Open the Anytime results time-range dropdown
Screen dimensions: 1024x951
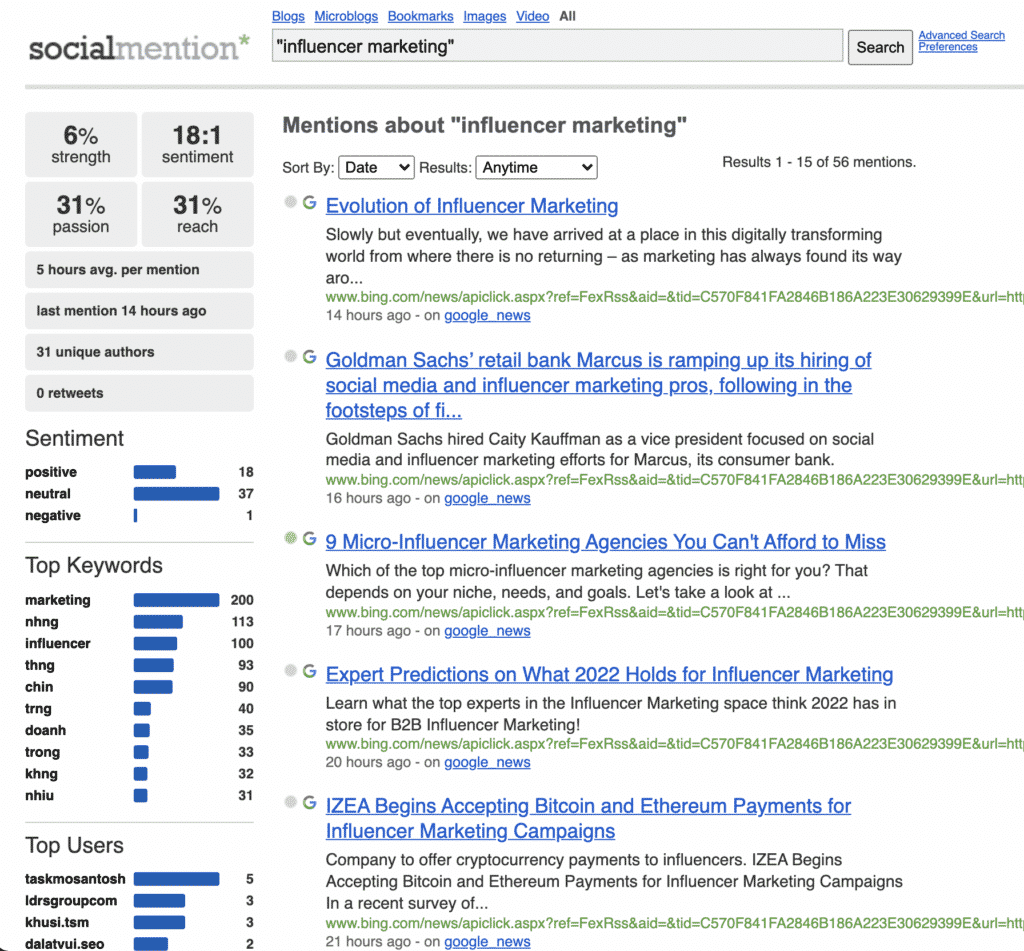click(x=536, y=167)
